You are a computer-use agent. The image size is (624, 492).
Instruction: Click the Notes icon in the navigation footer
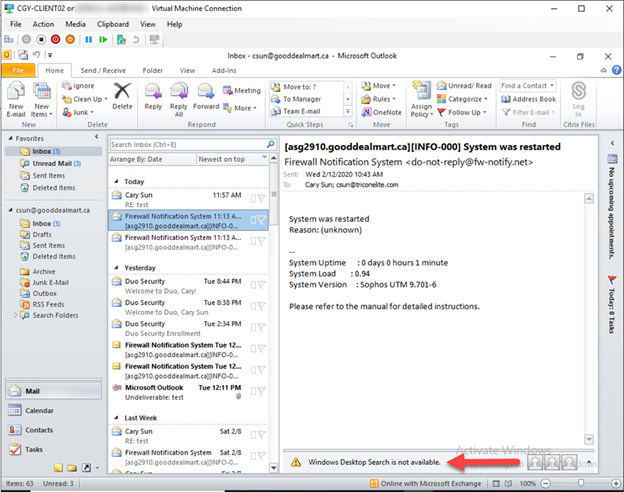(58, 468)
